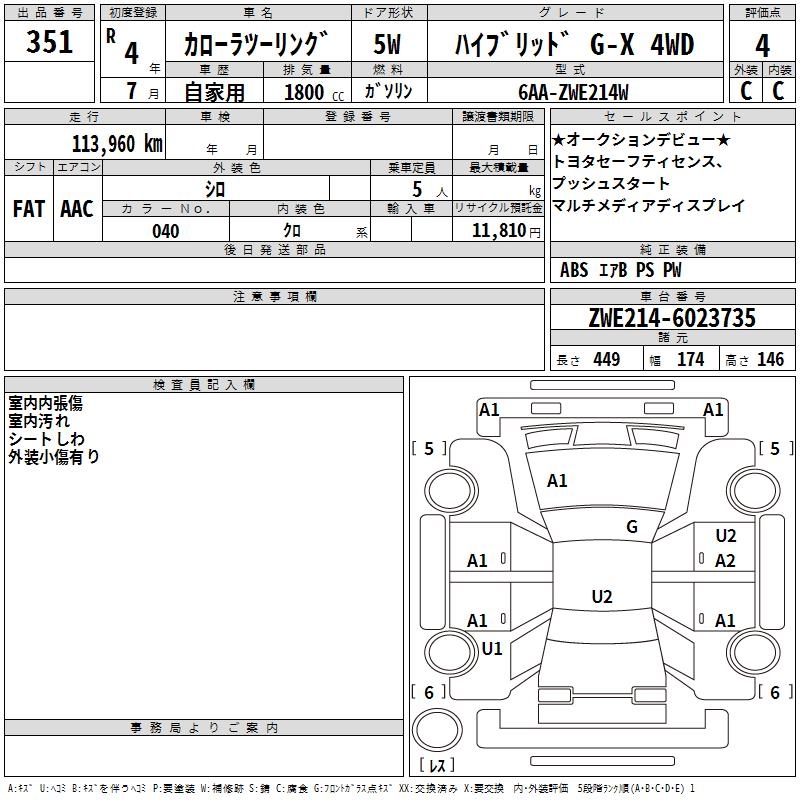Viewport: 800px width, 800px height.
Task: Click the 後日発送部品 header
Action: click(274, 249)
